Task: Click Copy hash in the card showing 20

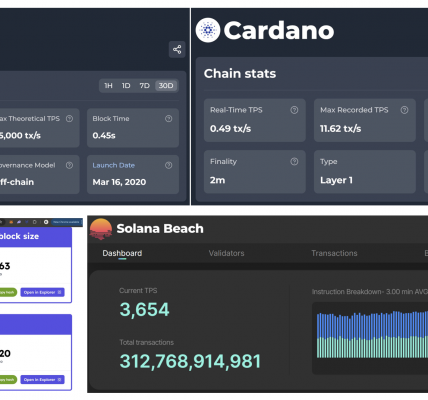Action: point(7,380)
